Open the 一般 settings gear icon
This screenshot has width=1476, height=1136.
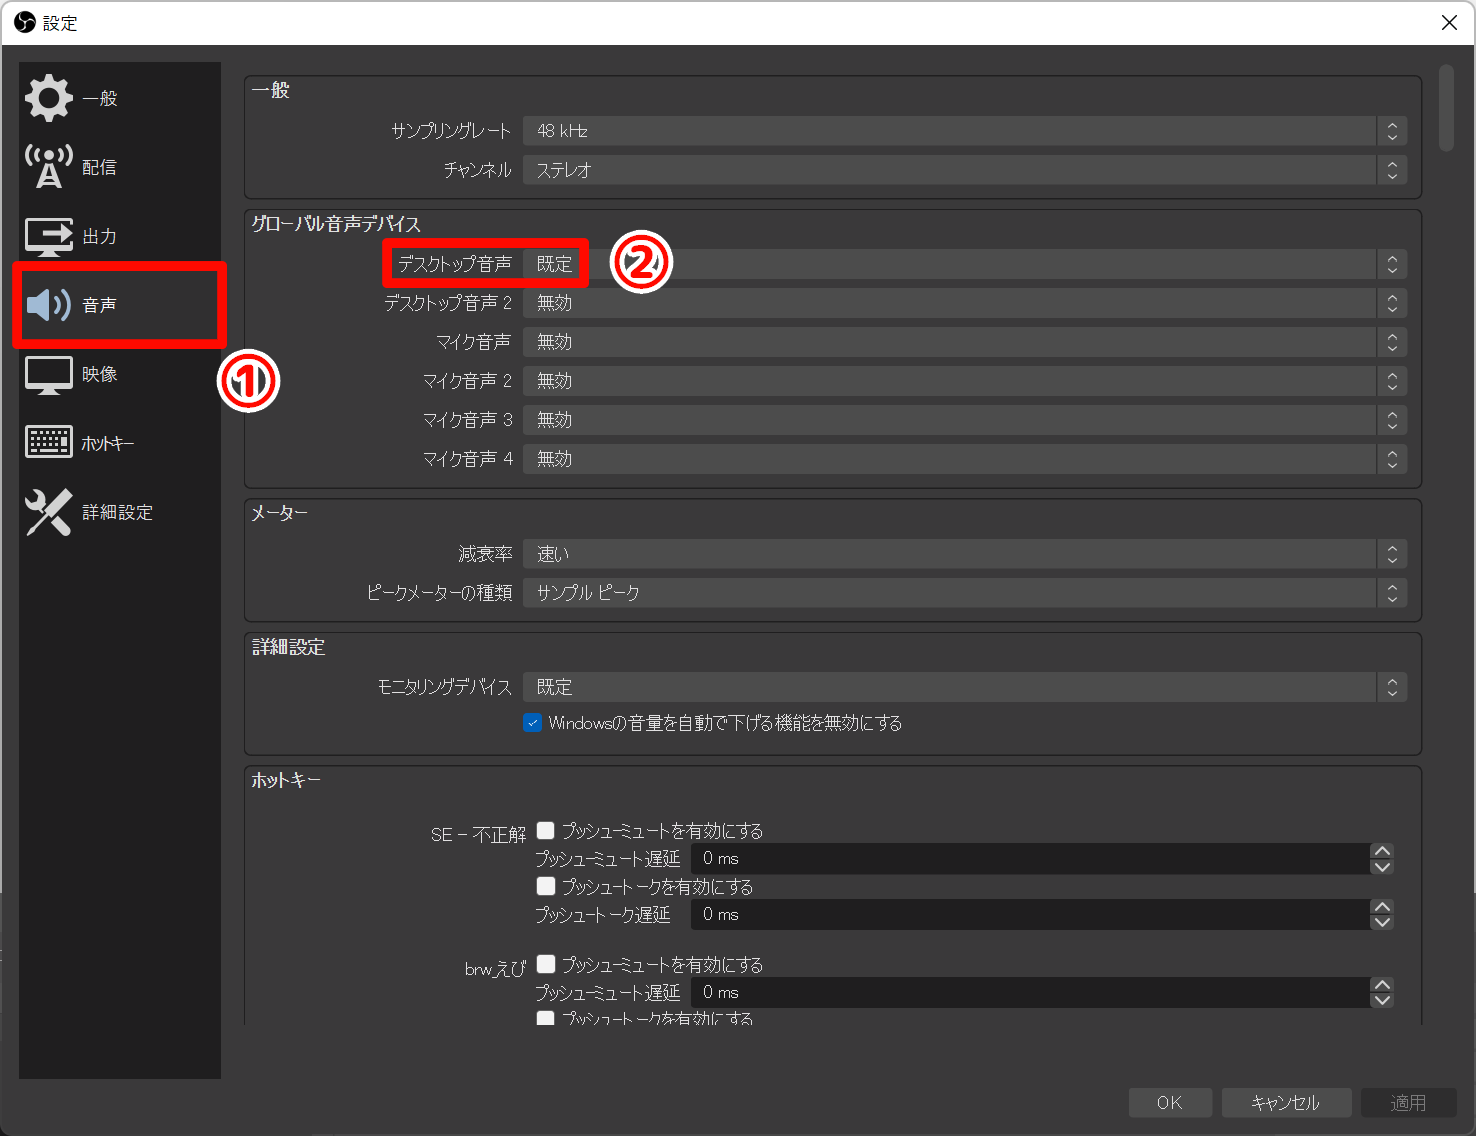pos(49,98)
